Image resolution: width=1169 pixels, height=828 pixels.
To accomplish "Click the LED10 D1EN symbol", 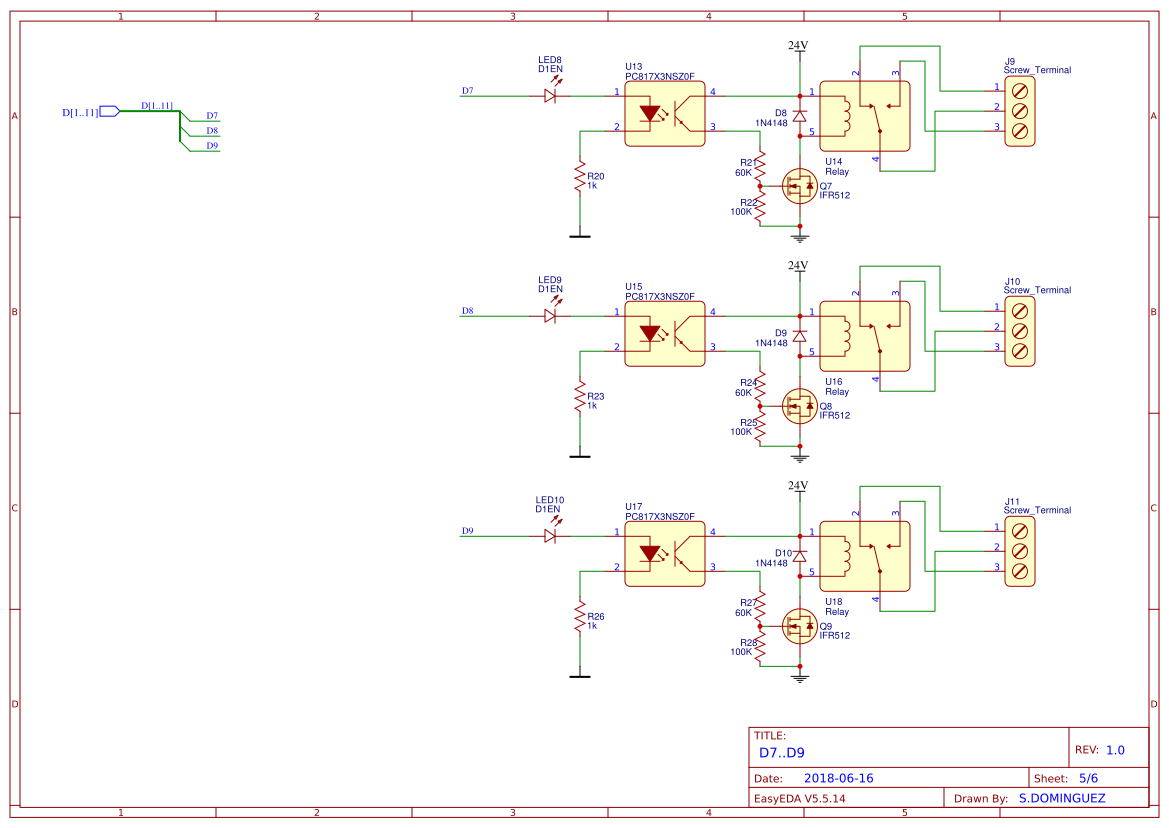I will 551,535.
